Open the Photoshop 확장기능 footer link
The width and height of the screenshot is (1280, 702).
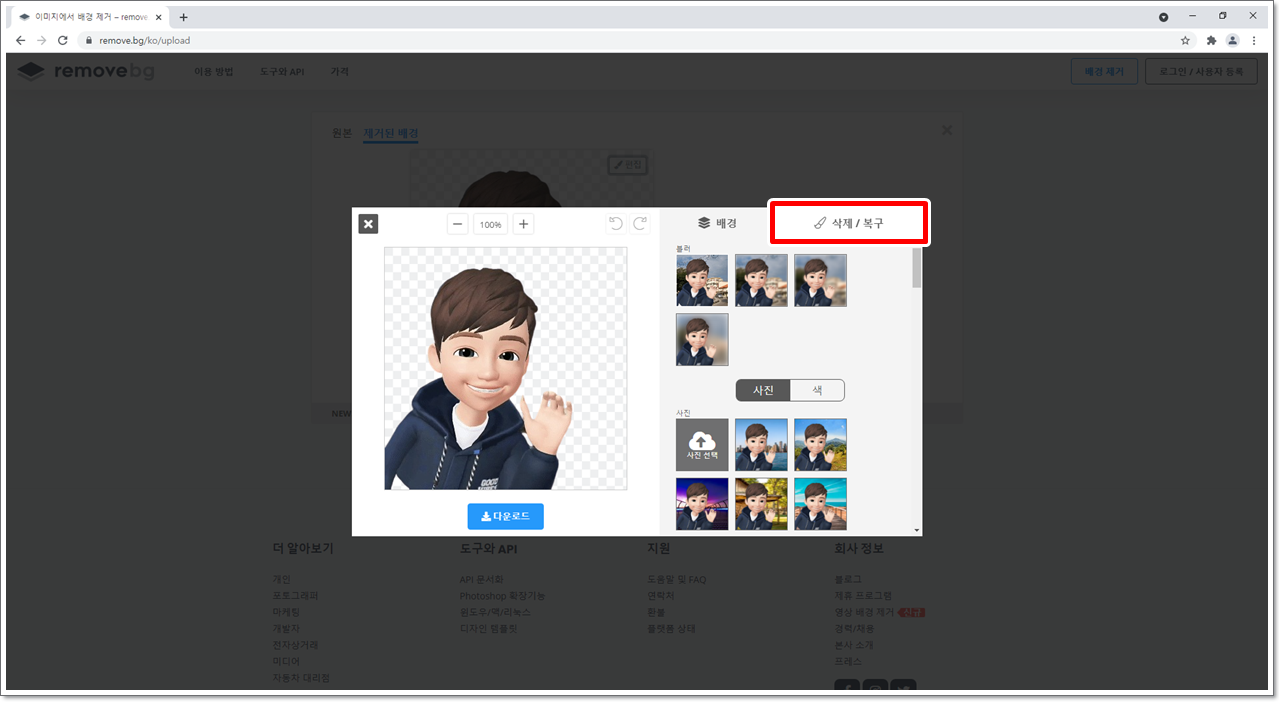502,595
